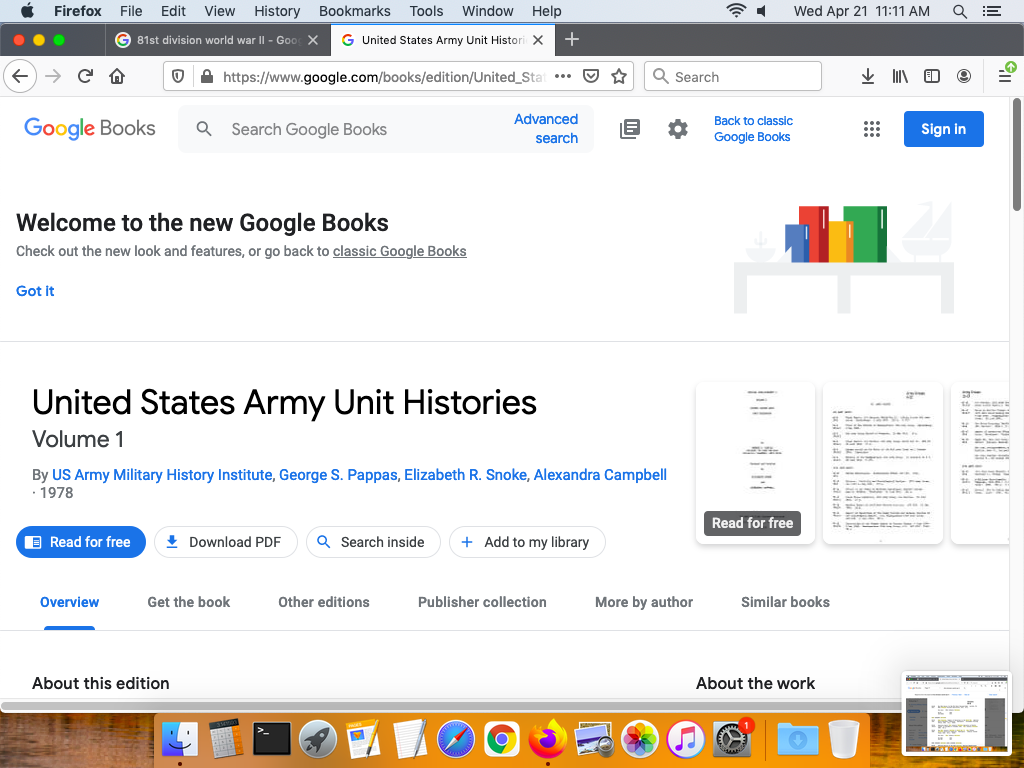
Task: Open page actions ellipsis in address bar
Action: [563, 77]
